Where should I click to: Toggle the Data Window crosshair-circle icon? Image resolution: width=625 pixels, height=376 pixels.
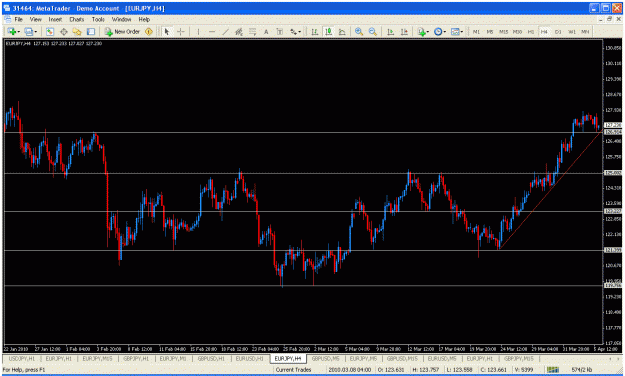[x=63, y=31]
